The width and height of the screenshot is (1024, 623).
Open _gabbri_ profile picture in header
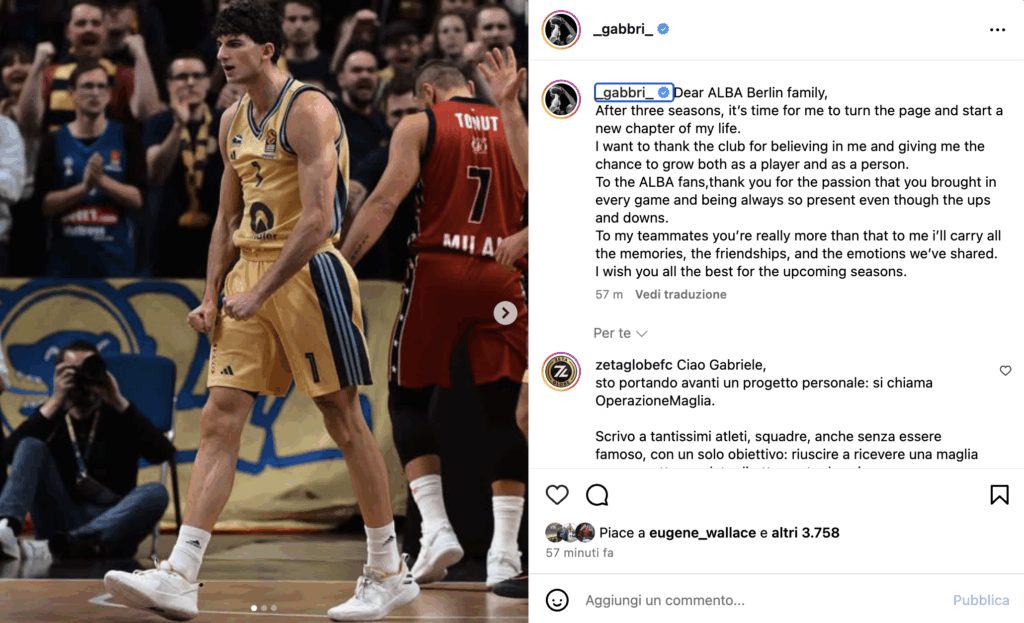561,30
